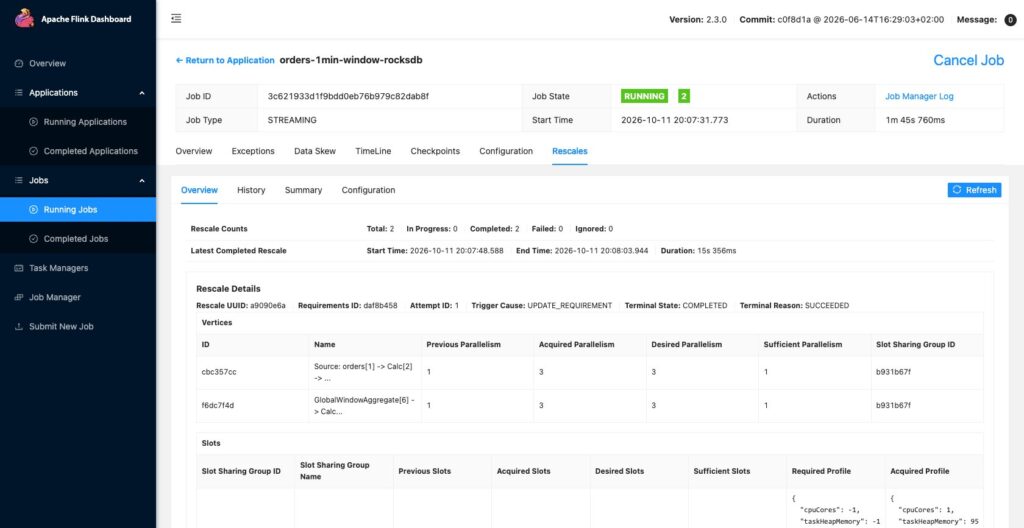Screen dimensions: 1024x528
Task: Click the Task Managers icon in sidebar
Action: pos(19,268)
